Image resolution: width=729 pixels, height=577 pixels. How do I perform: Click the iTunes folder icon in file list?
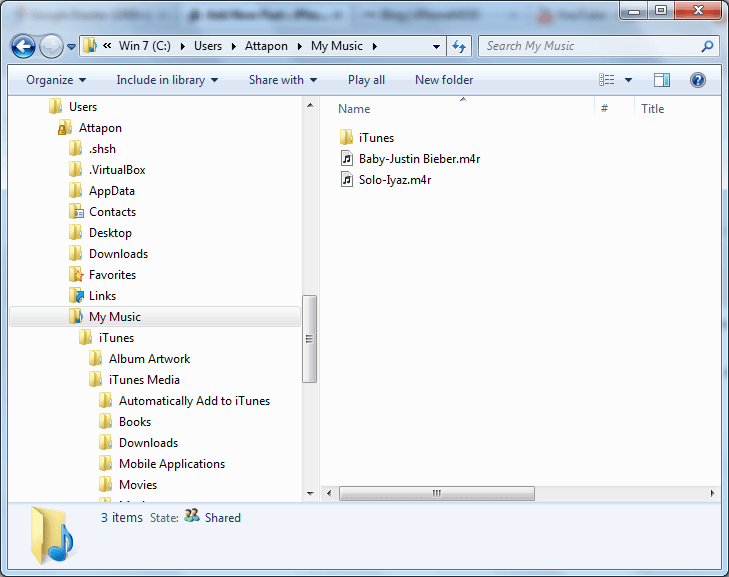[x=346, y=138]
